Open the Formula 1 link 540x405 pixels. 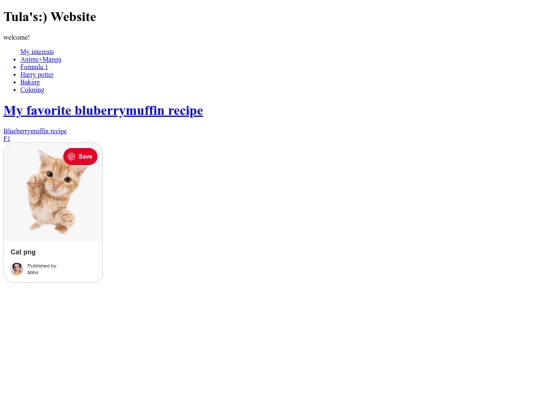tap(34, 67)
